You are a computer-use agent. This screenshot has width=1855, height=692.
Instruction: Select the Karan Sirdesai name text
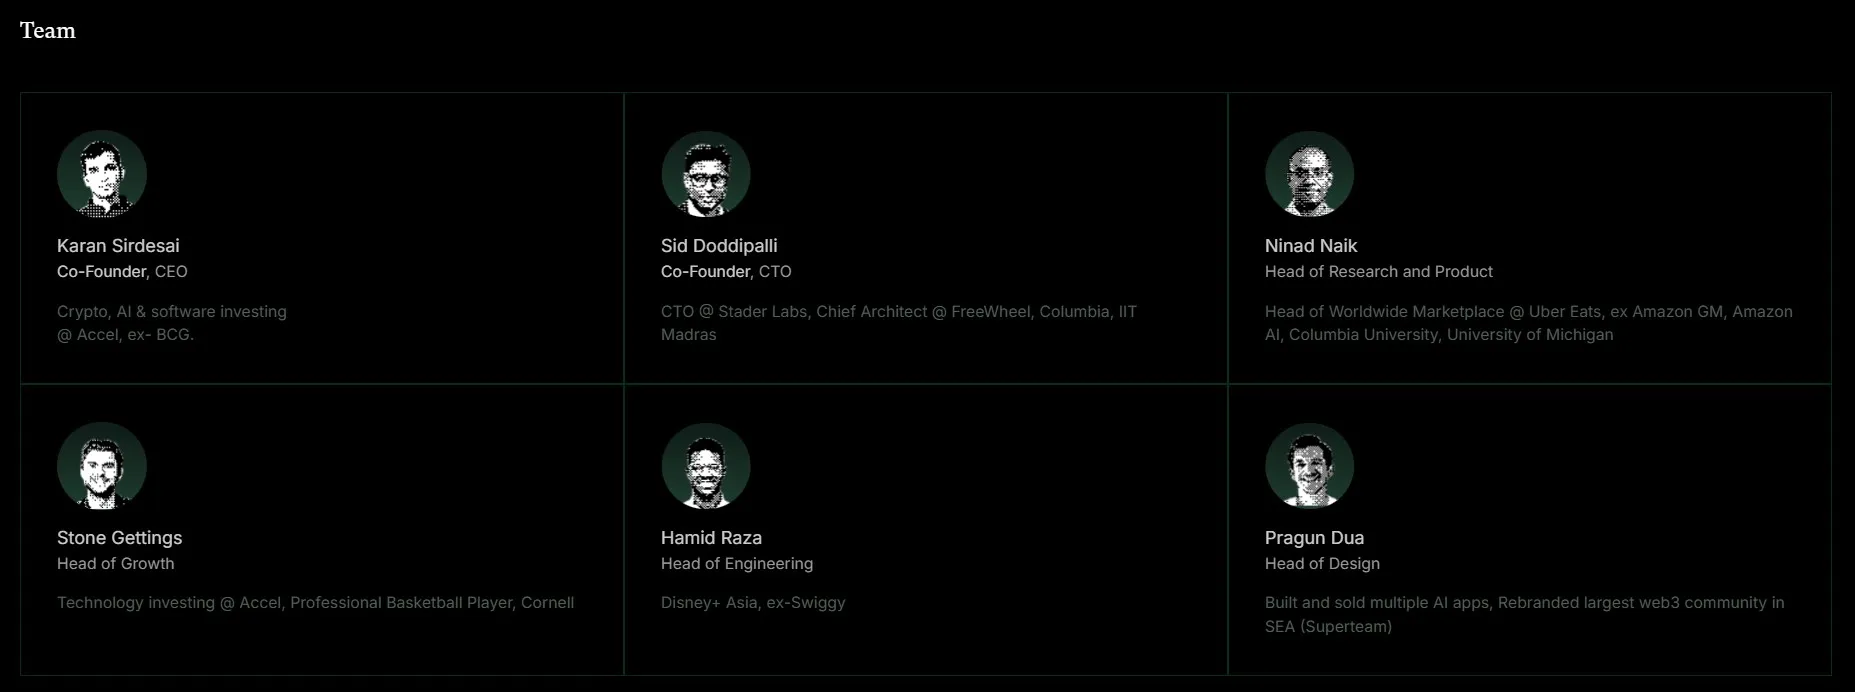(118, 246)
